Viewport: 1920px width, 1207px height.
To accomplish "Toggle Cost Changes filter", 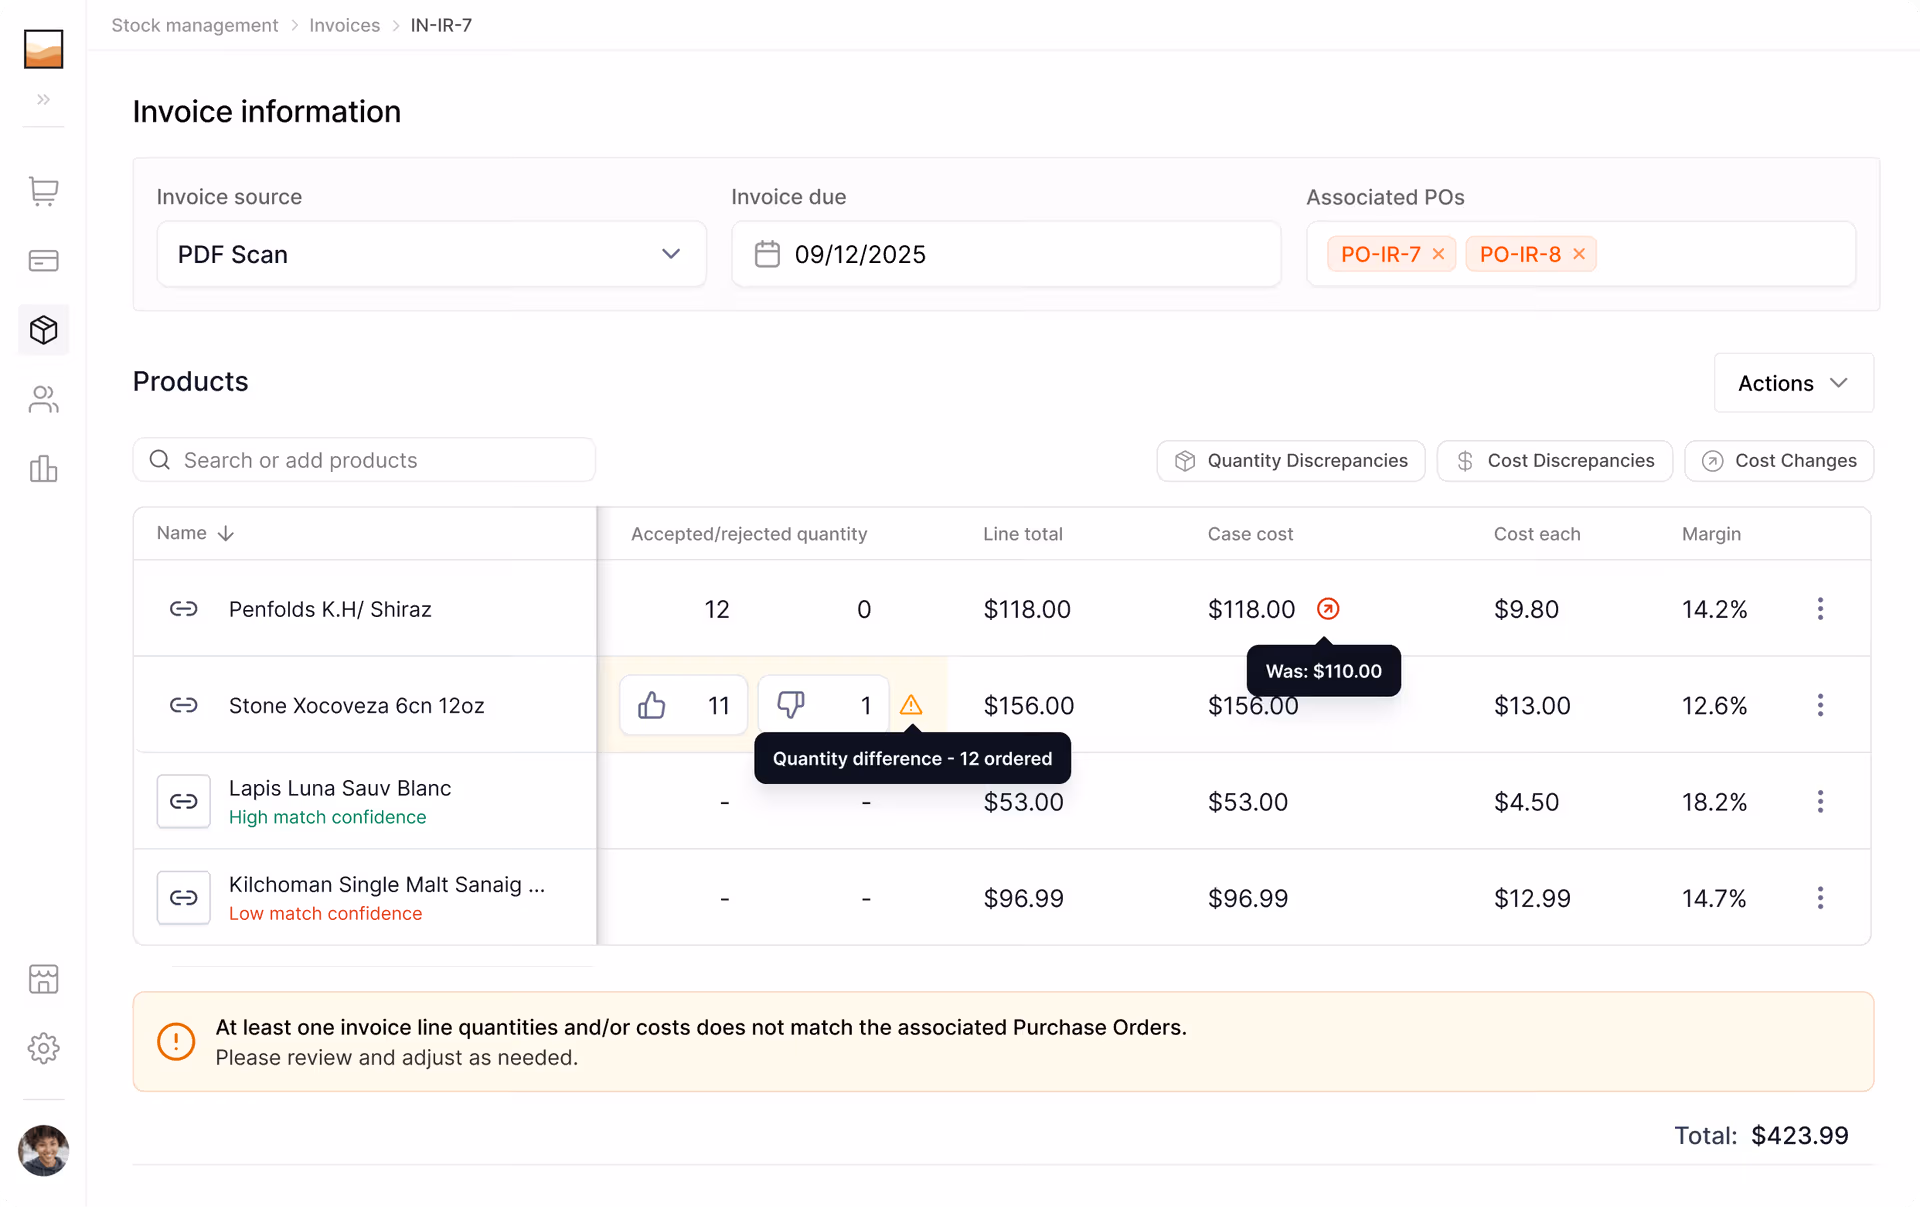I will pyautogui.click(x=1778, y=461).
